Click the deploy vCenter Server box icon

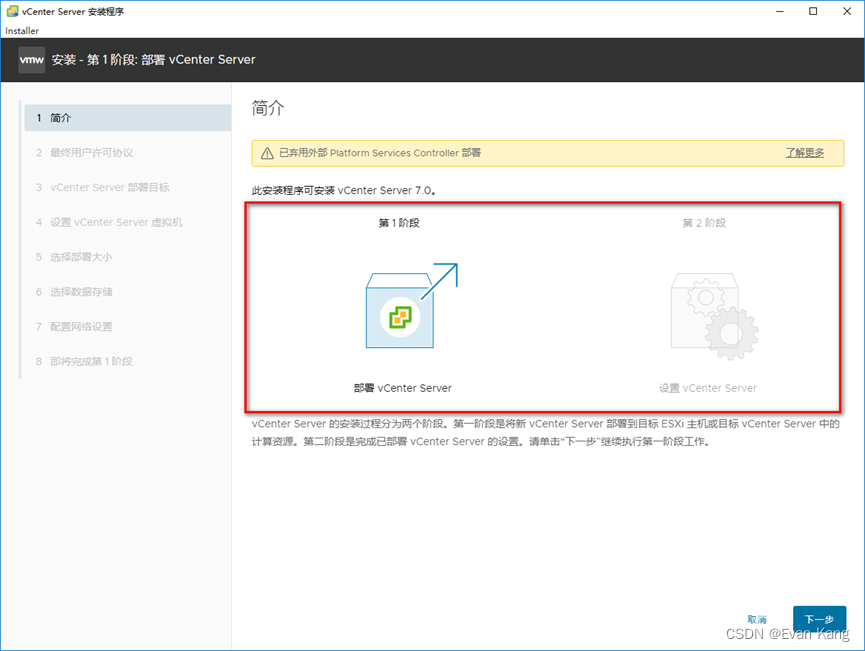click(x=412, y=306)
